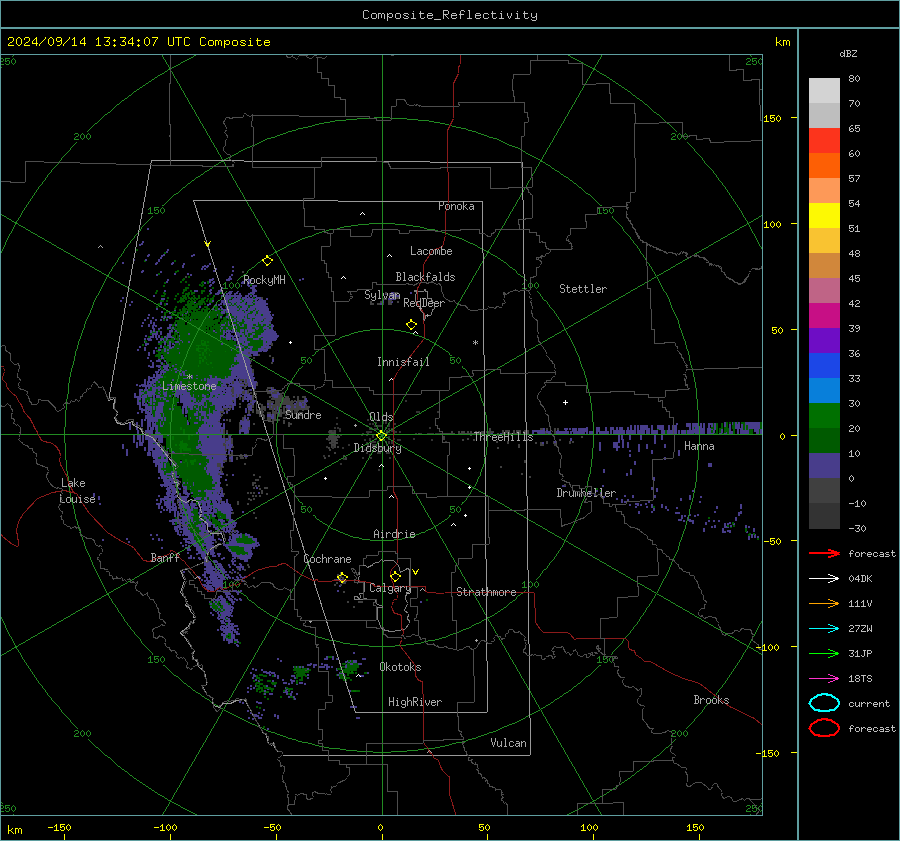Click the Lake Louise label

point(77,491)
